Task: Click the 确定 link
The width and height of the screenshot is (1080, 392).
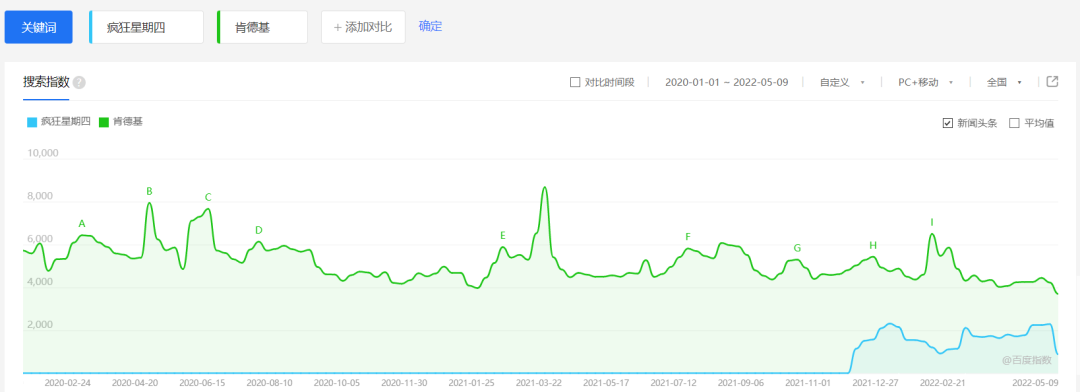Action: 430,27
